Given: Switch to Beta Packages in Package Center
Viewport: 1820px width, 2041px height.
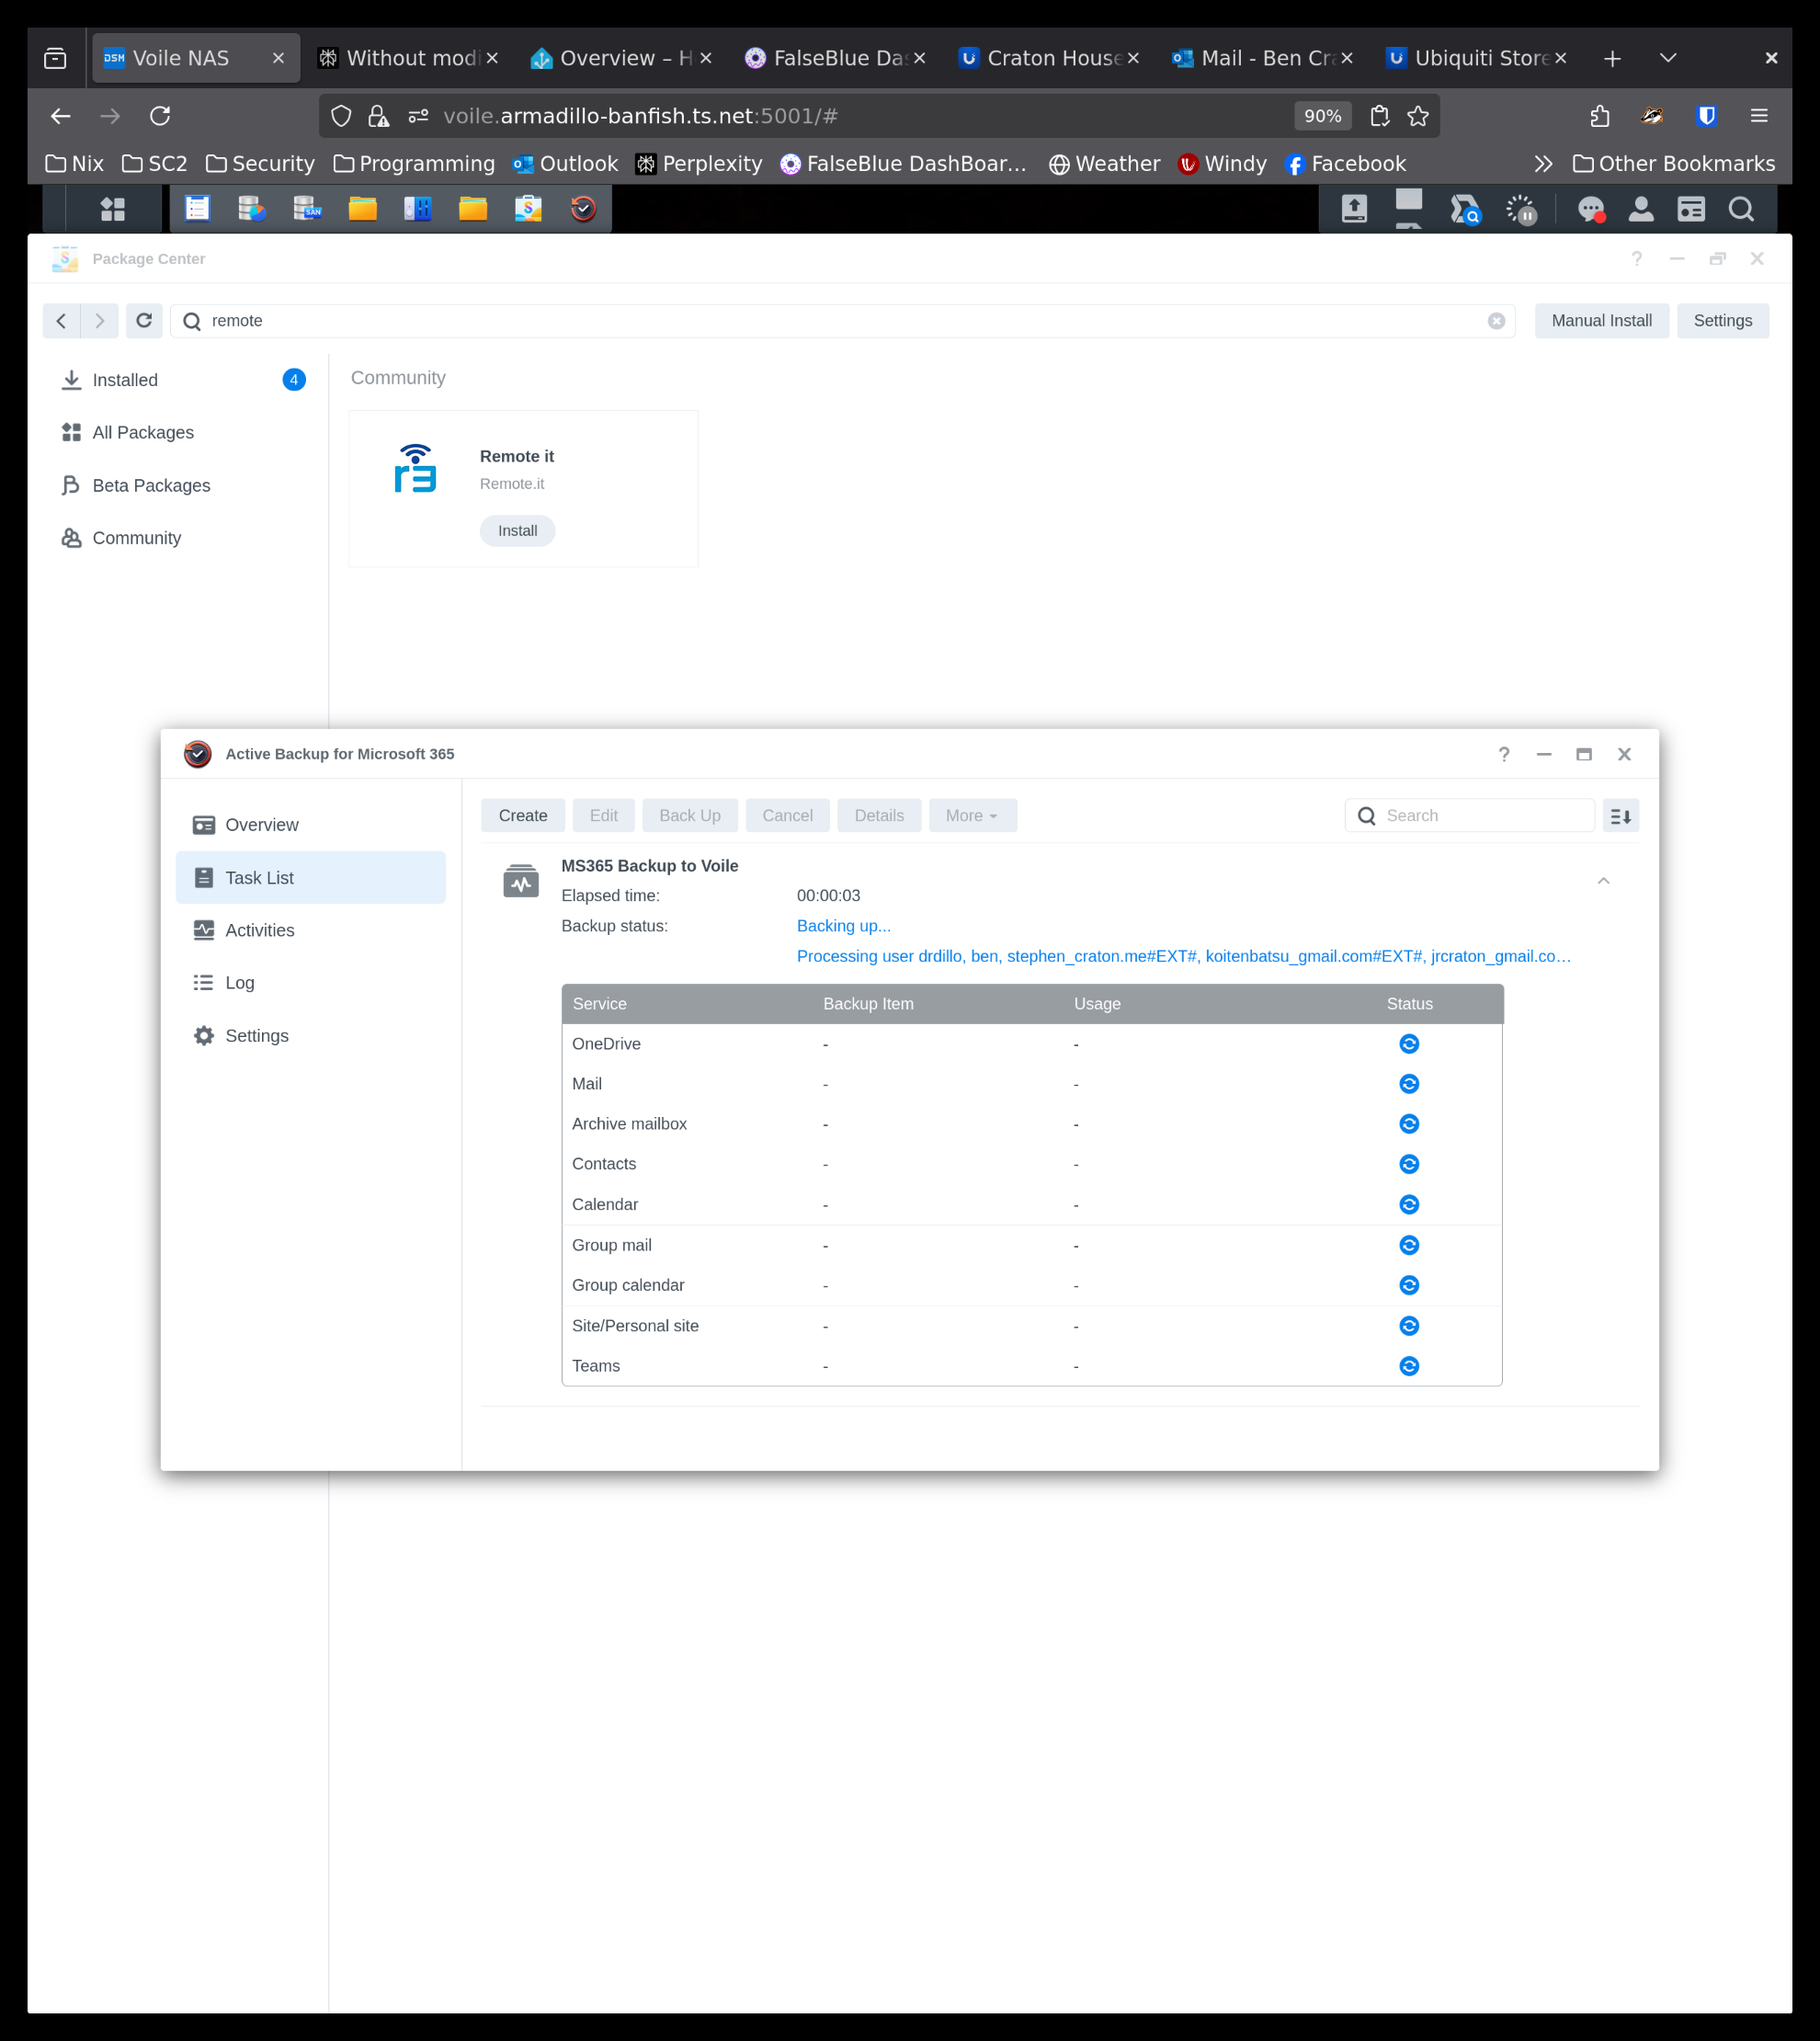Looking at the screenshot, I should [x=151, y=485].
